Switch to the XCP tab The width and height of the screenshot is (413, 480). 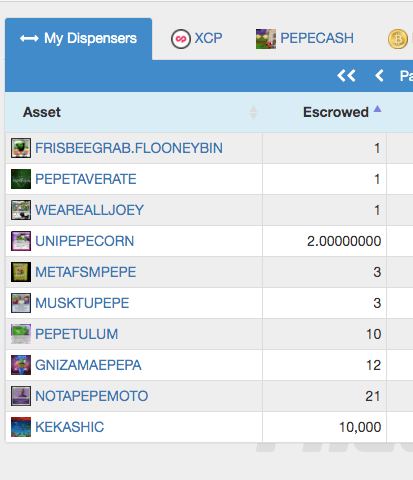(196, 39)
